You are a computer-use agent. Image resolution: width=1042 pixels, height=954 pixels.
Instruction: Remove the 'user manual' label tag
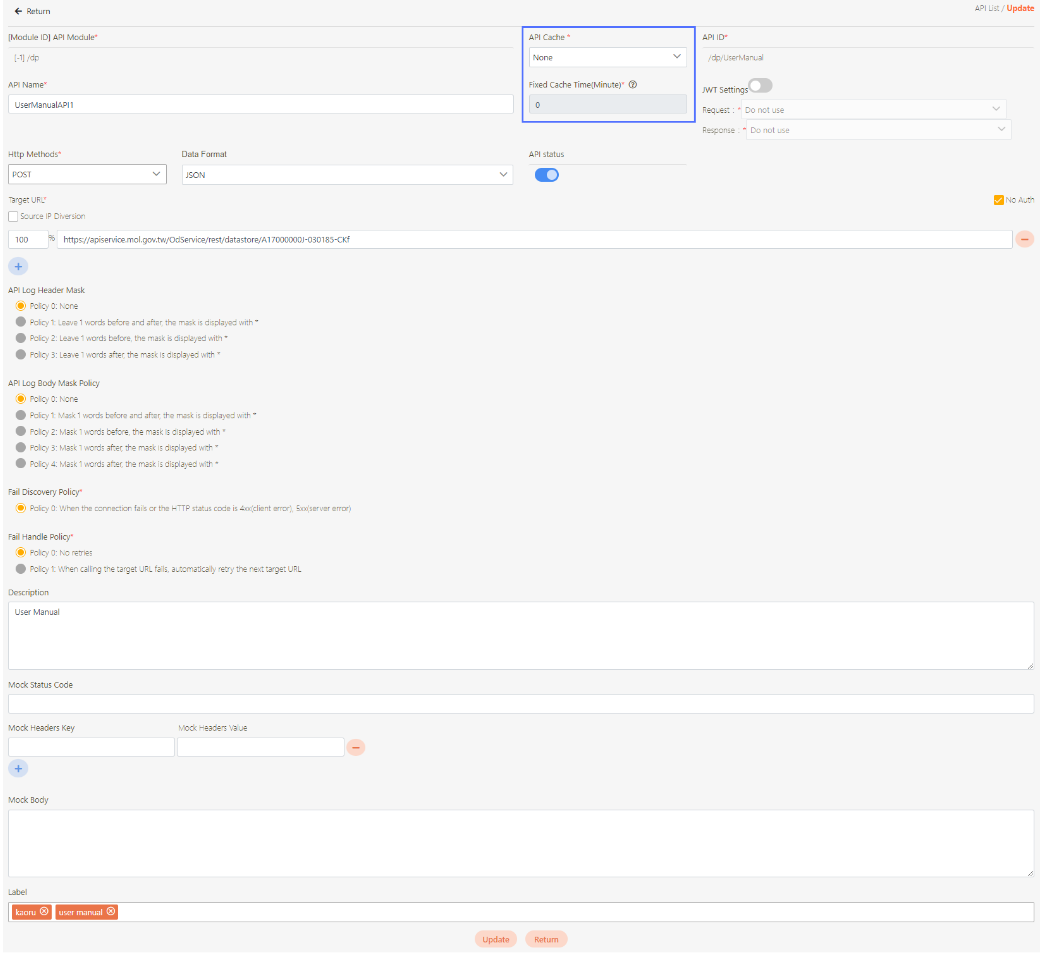tap(111, 912)
